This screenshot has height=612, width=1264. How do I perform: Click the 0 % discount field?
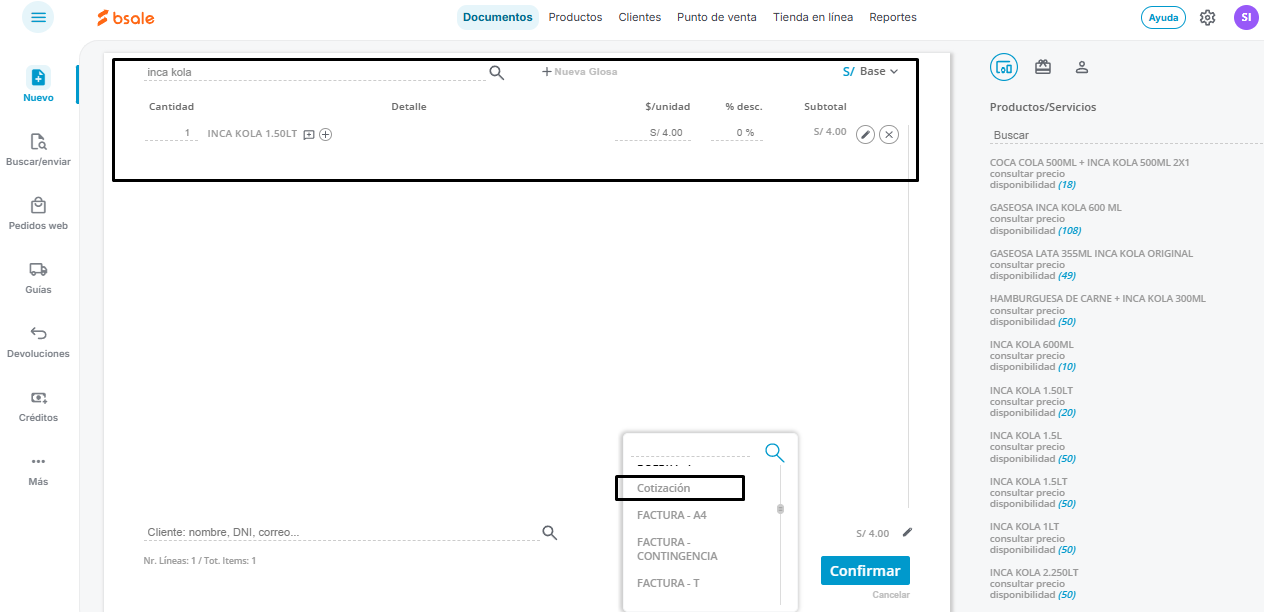(737, 133)
